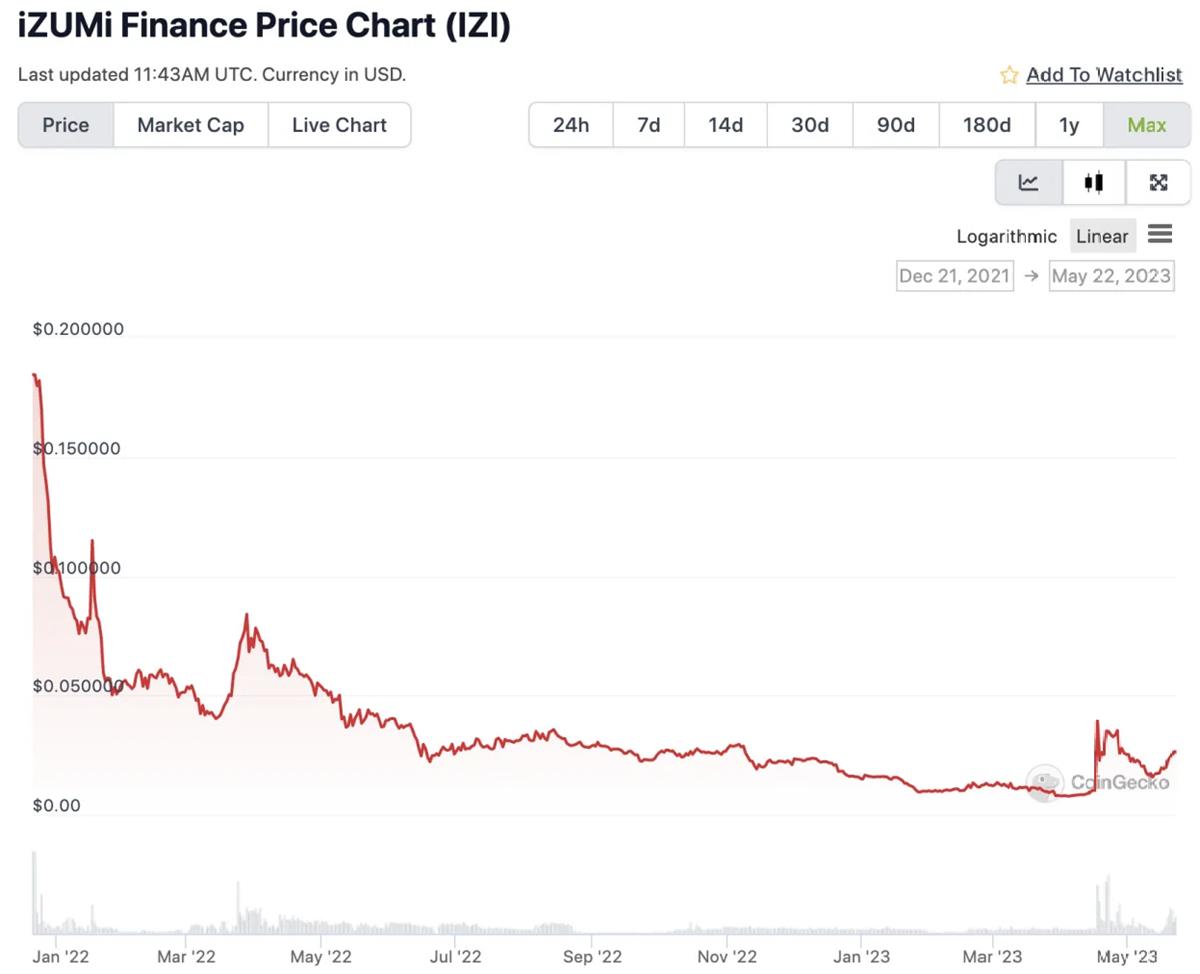Click the price line peak near $0.18

tap(35, 376)
